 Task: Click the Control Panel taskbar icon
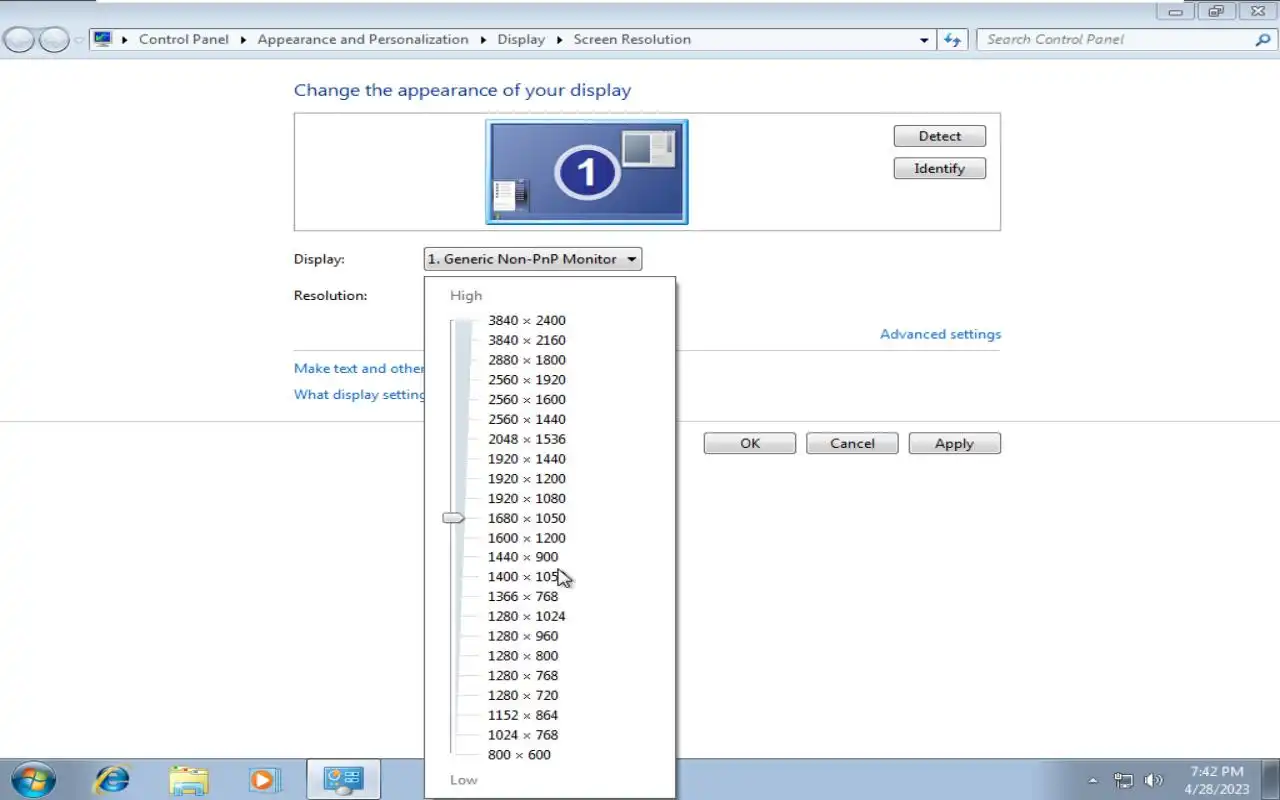343,779
